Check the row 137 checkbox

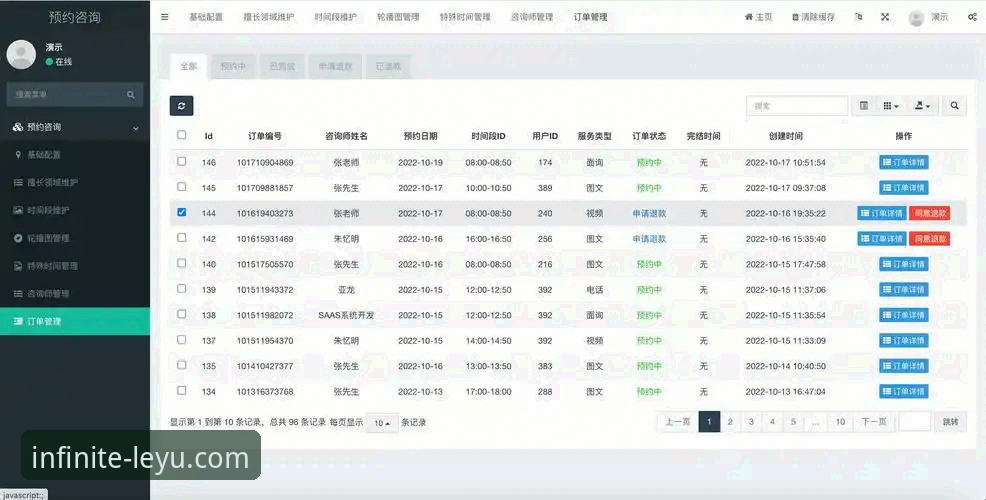pos(182,340)
